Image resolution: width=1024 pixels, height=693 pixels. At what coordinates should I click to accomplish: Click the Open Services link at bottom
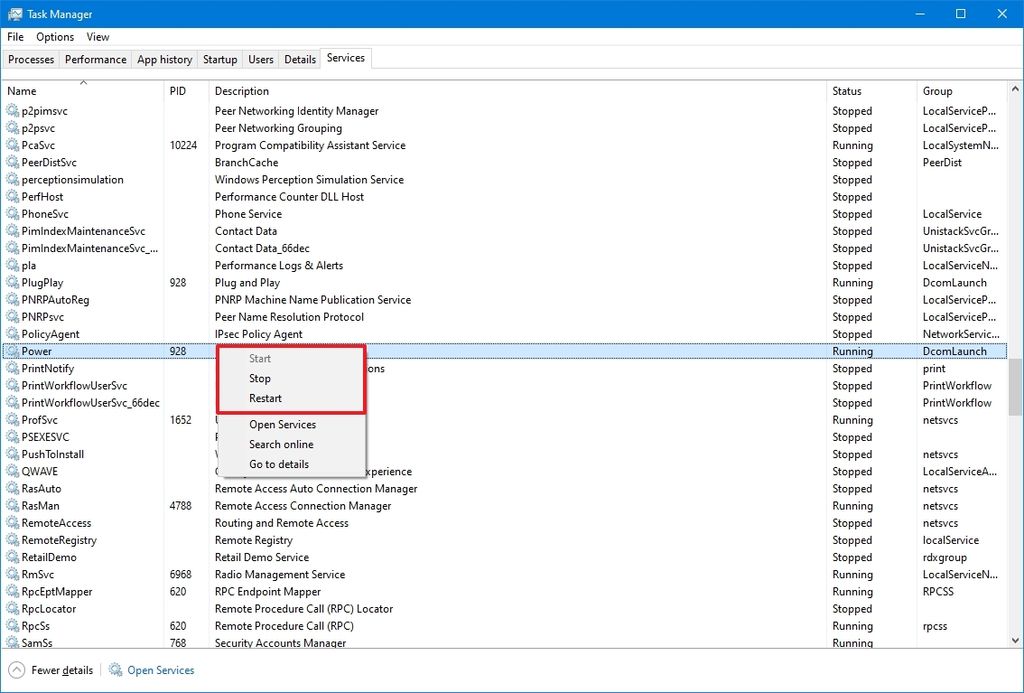(x=159, y=670)
